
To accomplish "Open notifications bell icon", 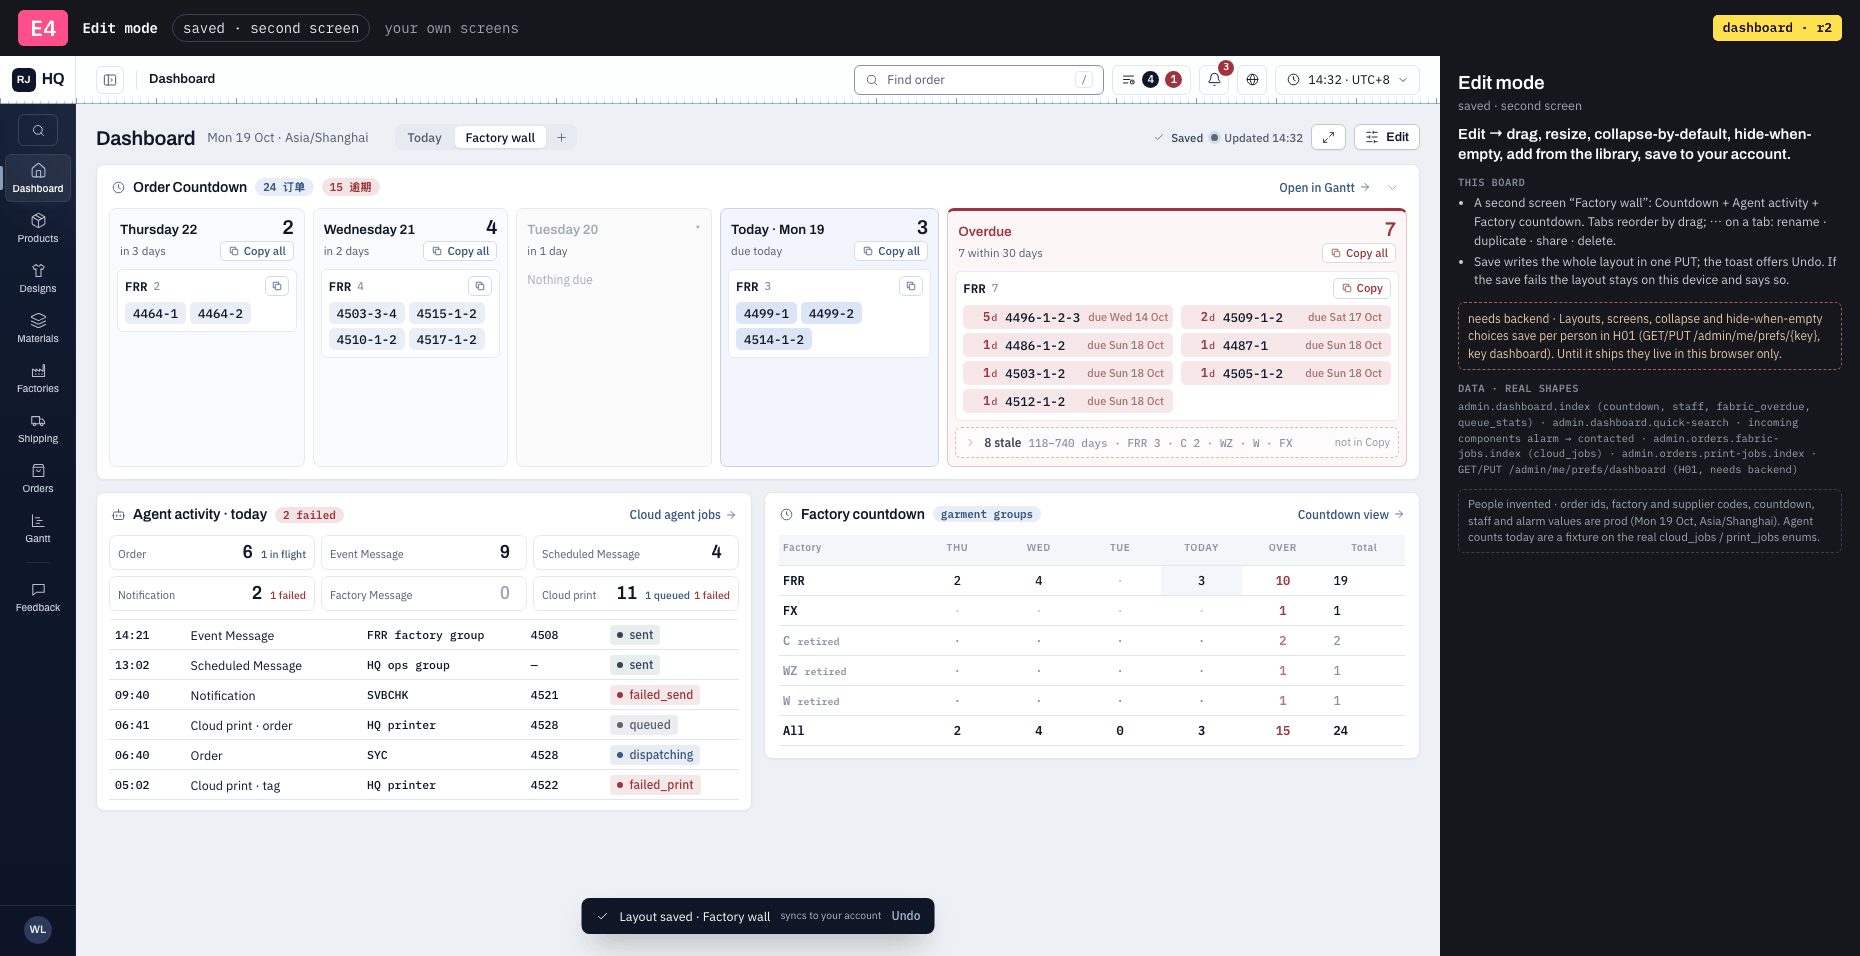I will tap(1214, 80).
